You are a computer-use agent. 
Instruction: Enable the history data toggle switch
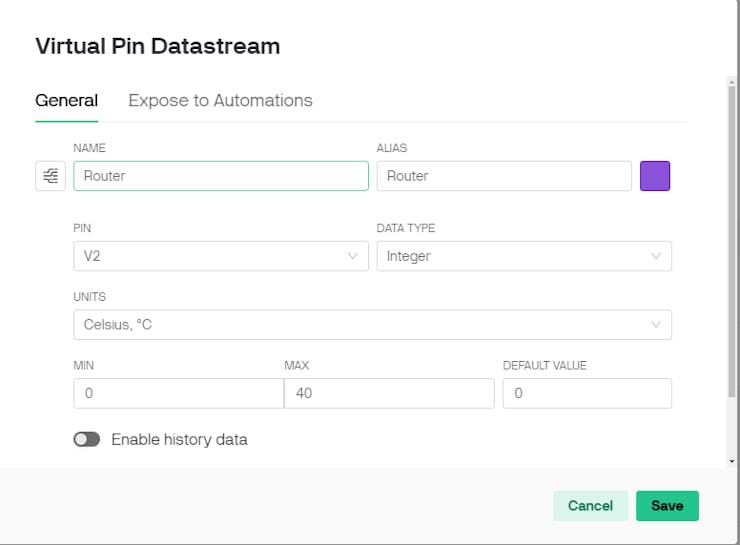87,439
